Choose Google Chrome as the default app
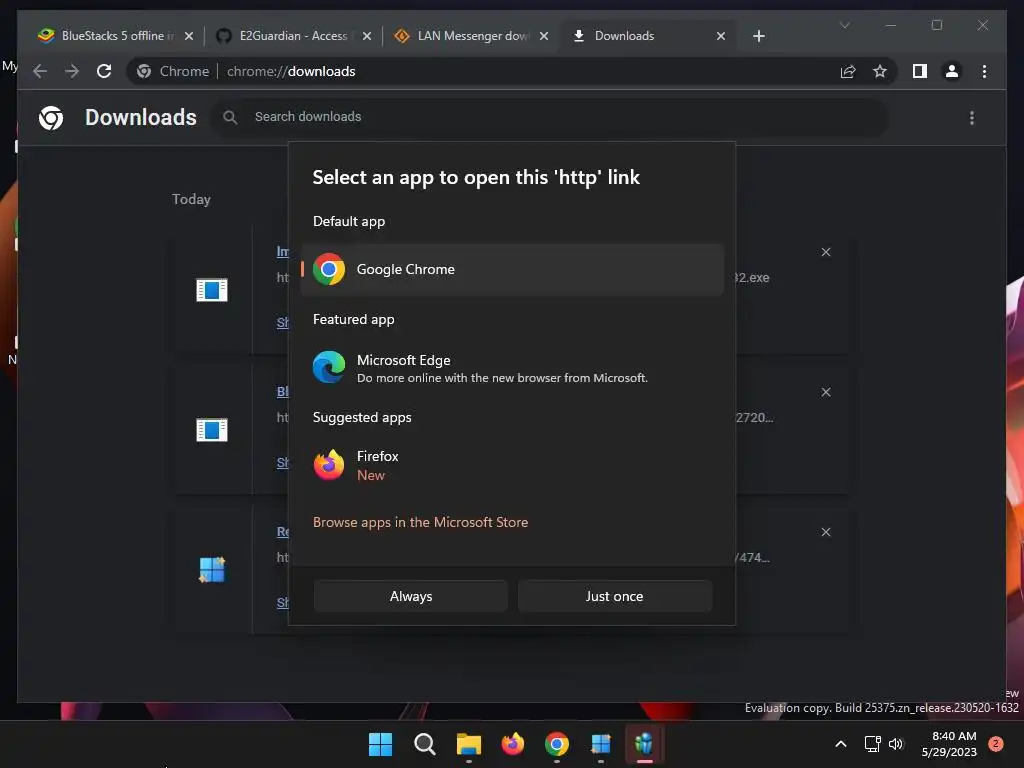The width and height of the screenshot is (1024, 768). [x=512, y=269]
